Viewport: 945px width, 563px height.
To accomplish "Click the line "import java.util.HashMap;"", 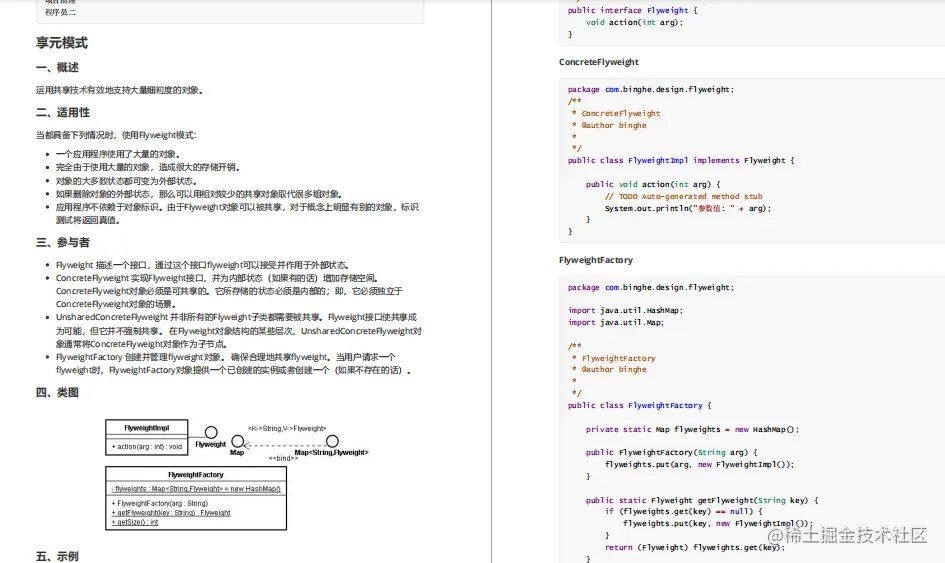I will 625,310.
